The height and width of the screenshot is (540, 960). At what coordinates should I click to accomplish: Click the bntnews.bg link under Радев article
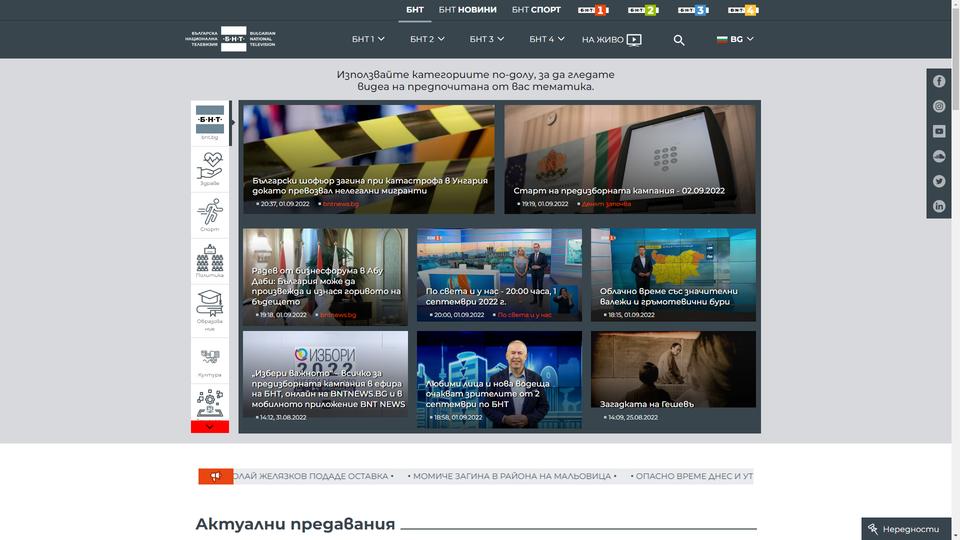[338, 315]
